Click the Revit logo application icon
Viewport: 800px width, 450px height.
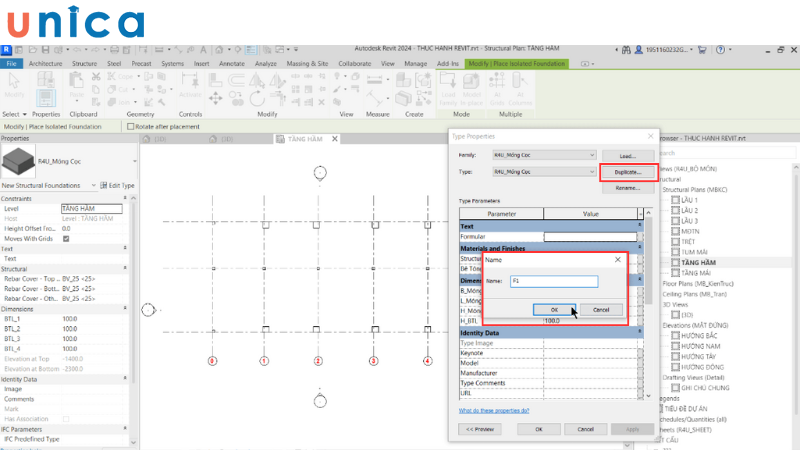point(7,47)
